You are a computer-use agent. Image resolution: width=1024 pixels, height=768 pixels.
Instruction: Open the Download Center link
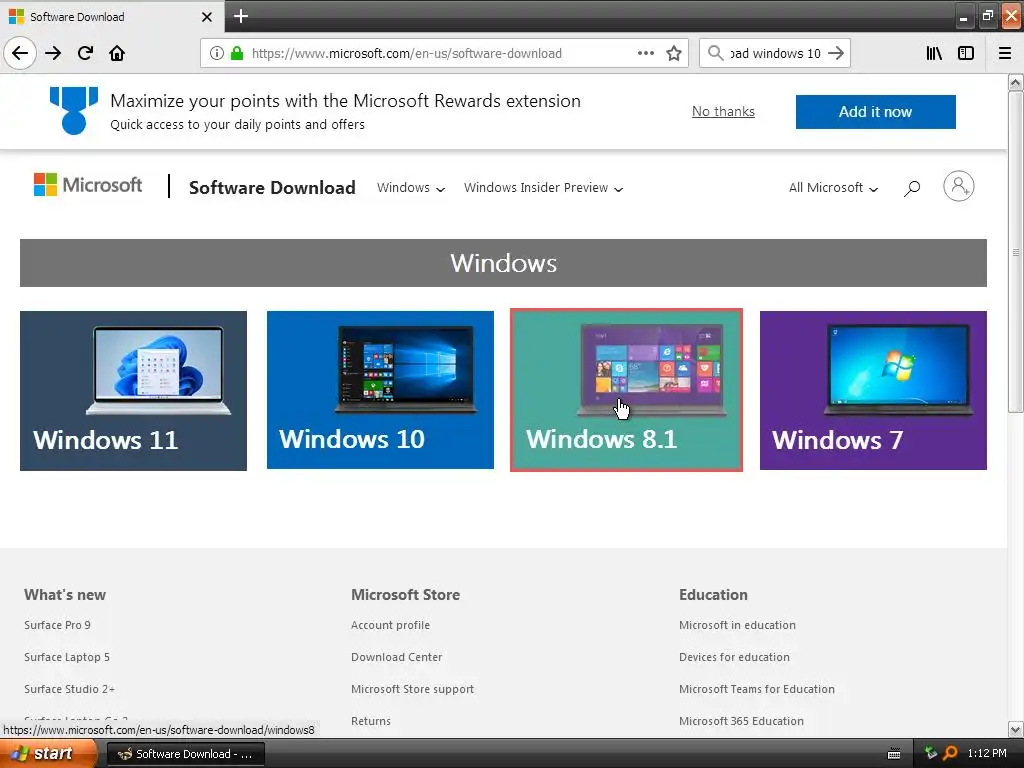[396, 657]
